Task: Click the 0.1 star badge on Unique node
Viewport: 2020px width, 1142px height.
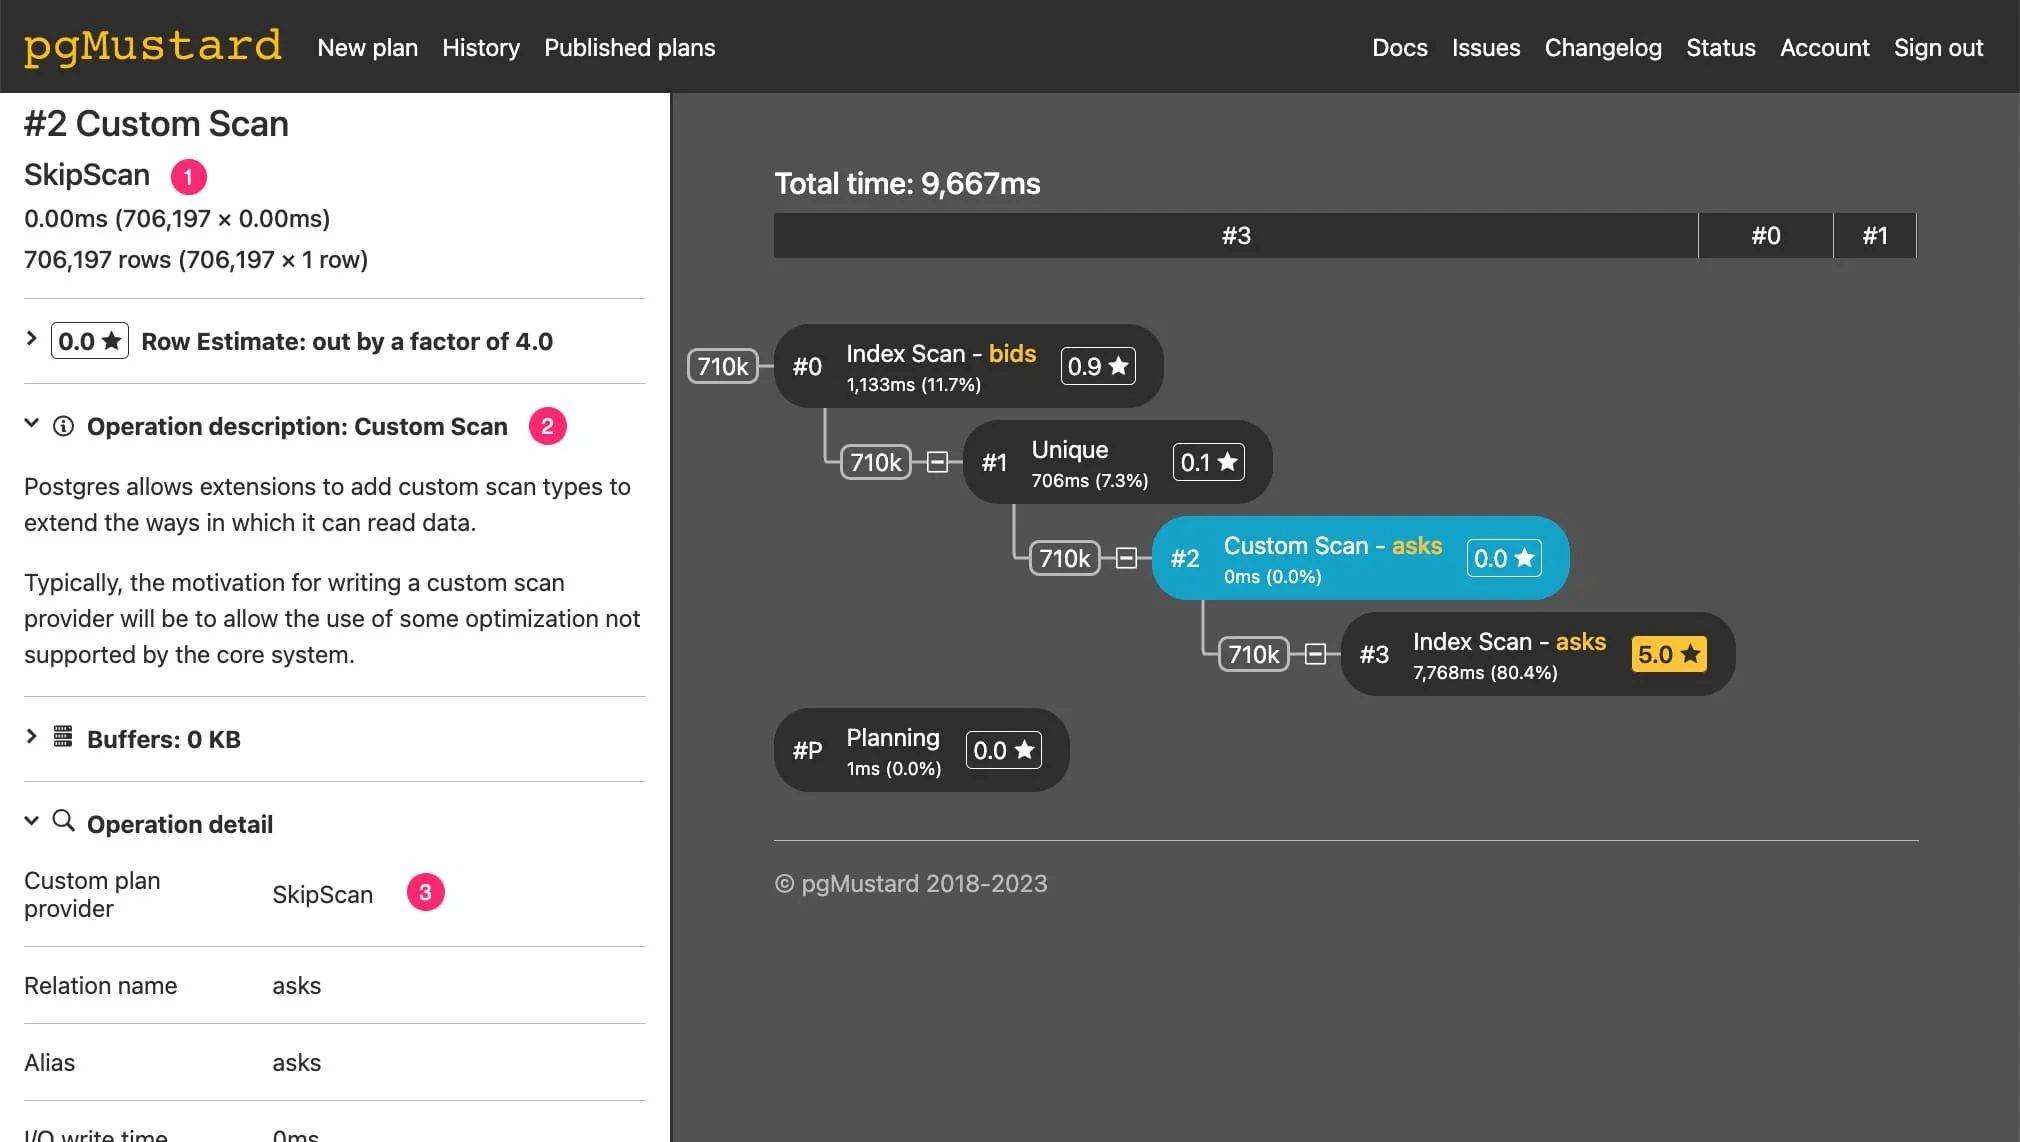Action: coord(1208,462)
